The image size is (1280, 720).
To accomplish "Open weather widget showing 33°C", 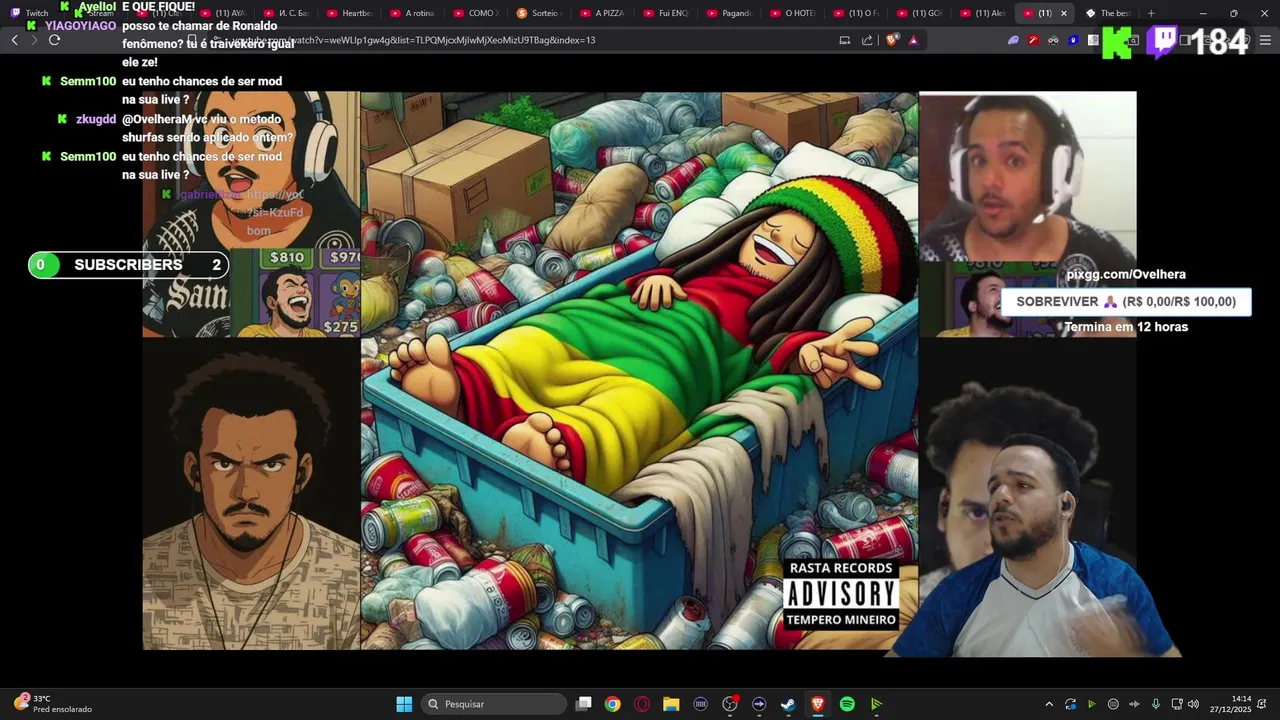I will 53,704.
